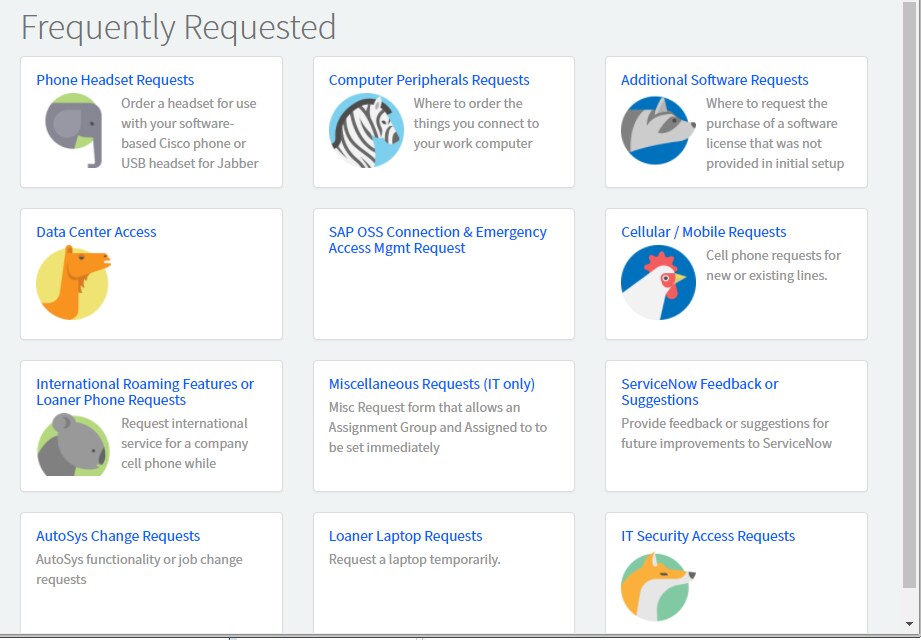
Task: Open ServiceNow Feedback or Suggestions link
Action: [x=700, y=392]
